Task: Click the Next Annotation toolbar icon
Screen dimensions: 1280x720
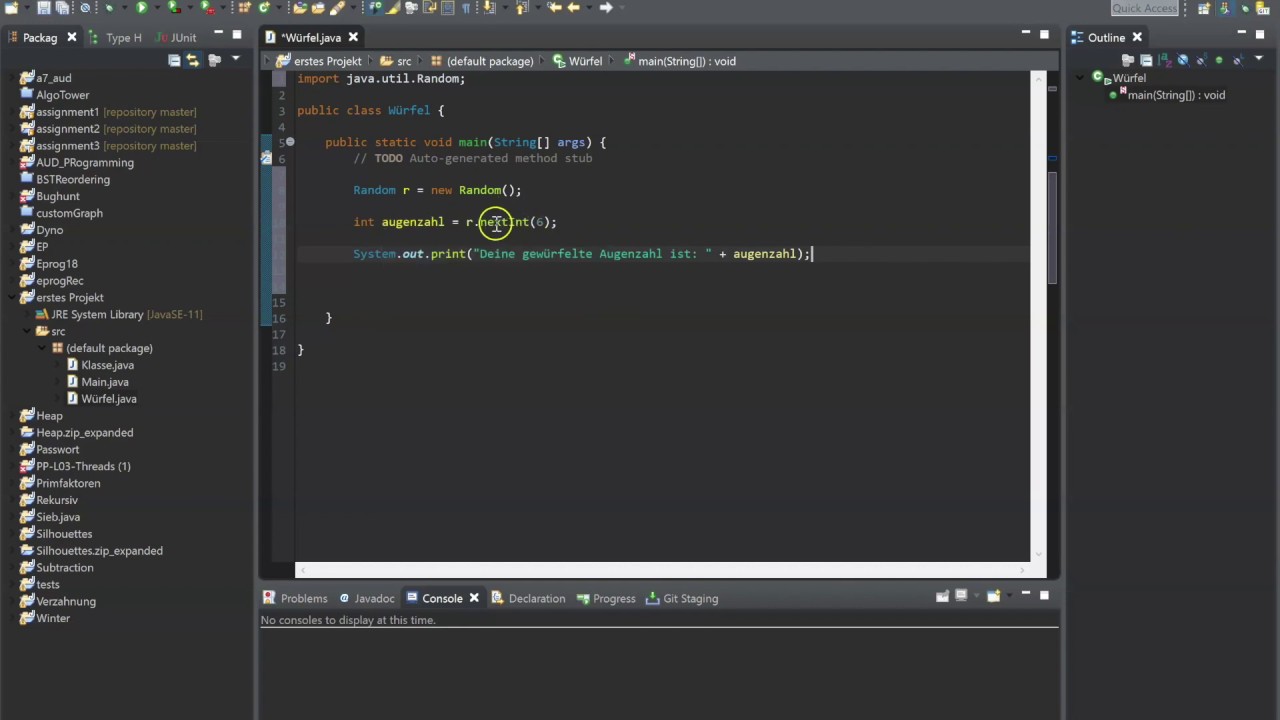Action: (x=491, y=8)
